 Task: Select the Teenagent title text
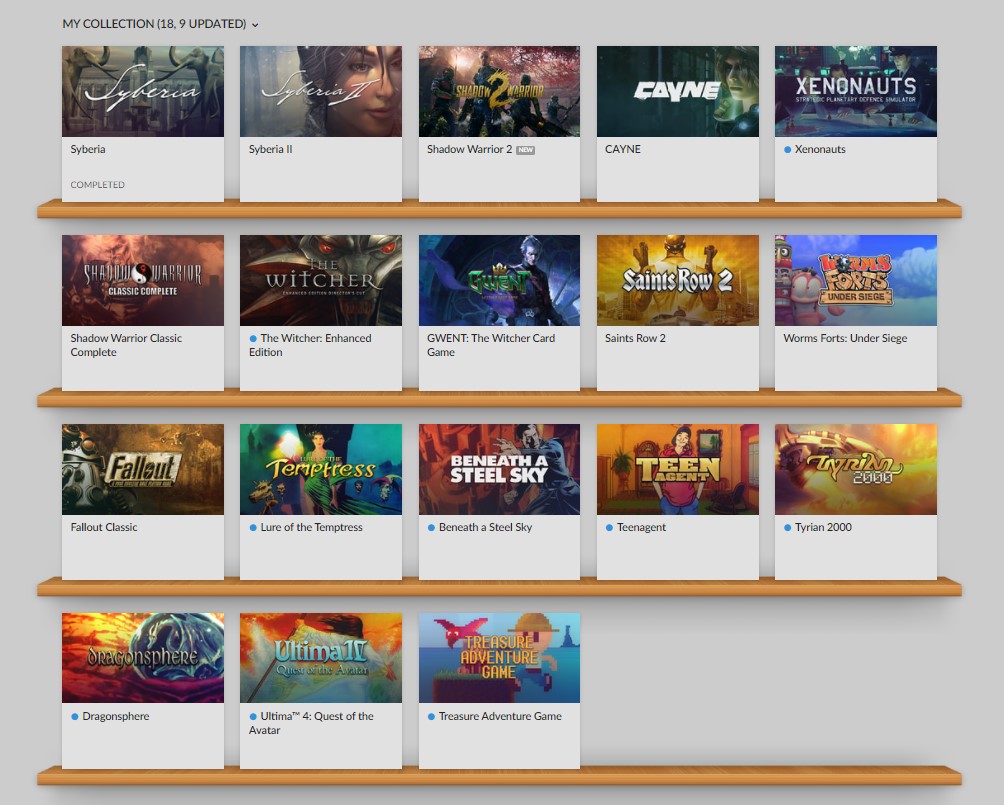641,527
